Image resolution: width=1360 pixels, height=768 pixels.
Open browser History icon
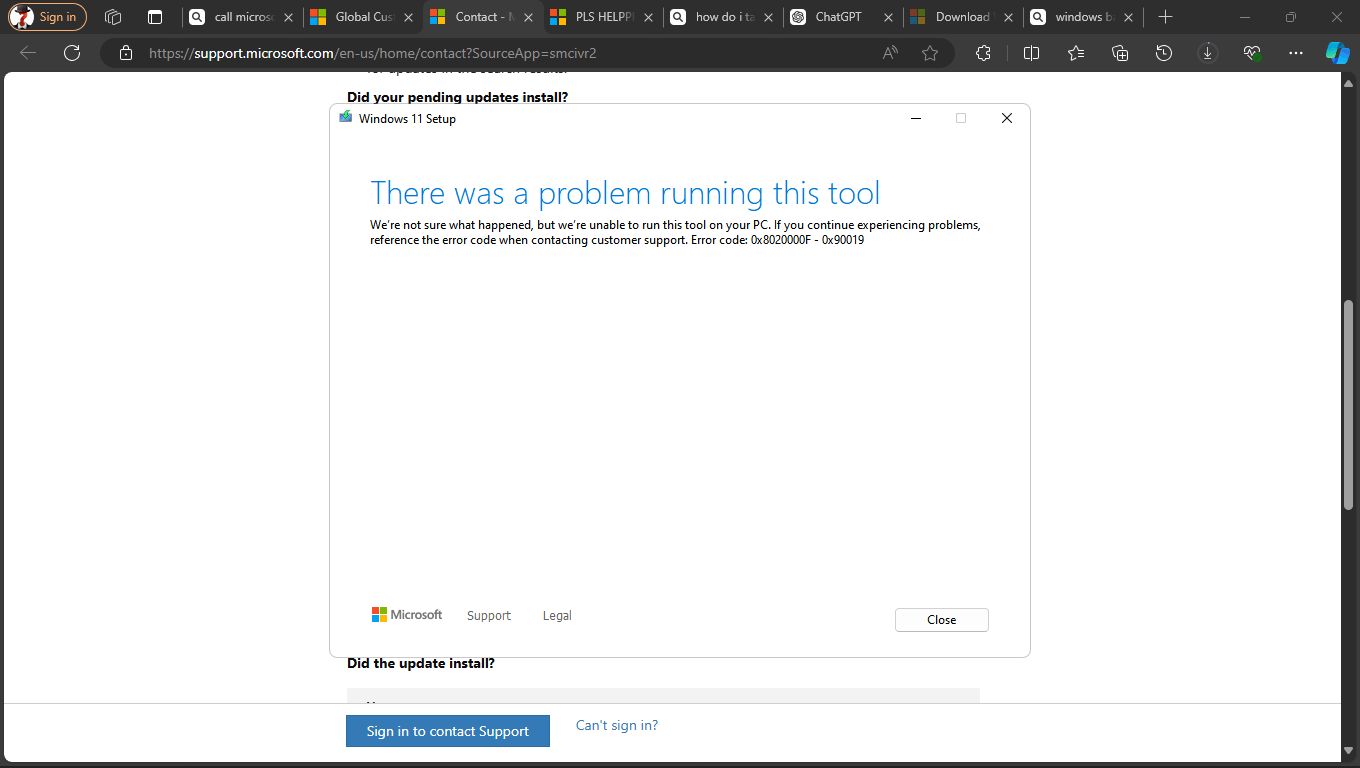(1164, 53)
